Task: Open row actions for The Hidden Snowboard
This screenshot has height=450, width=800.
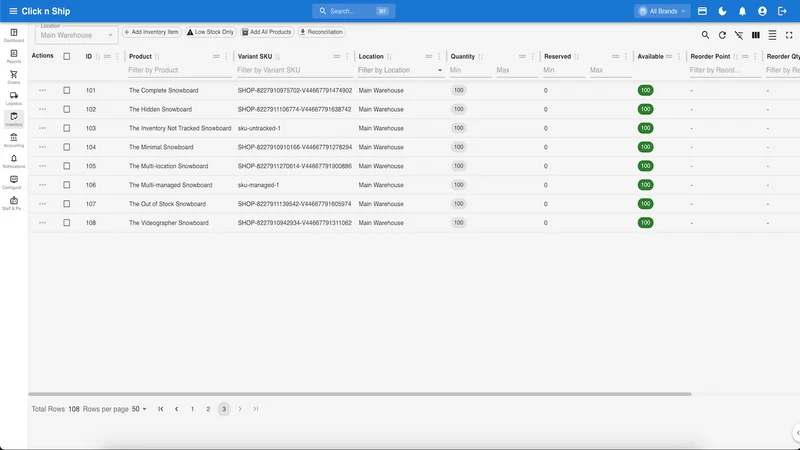Action: (42, 109)
